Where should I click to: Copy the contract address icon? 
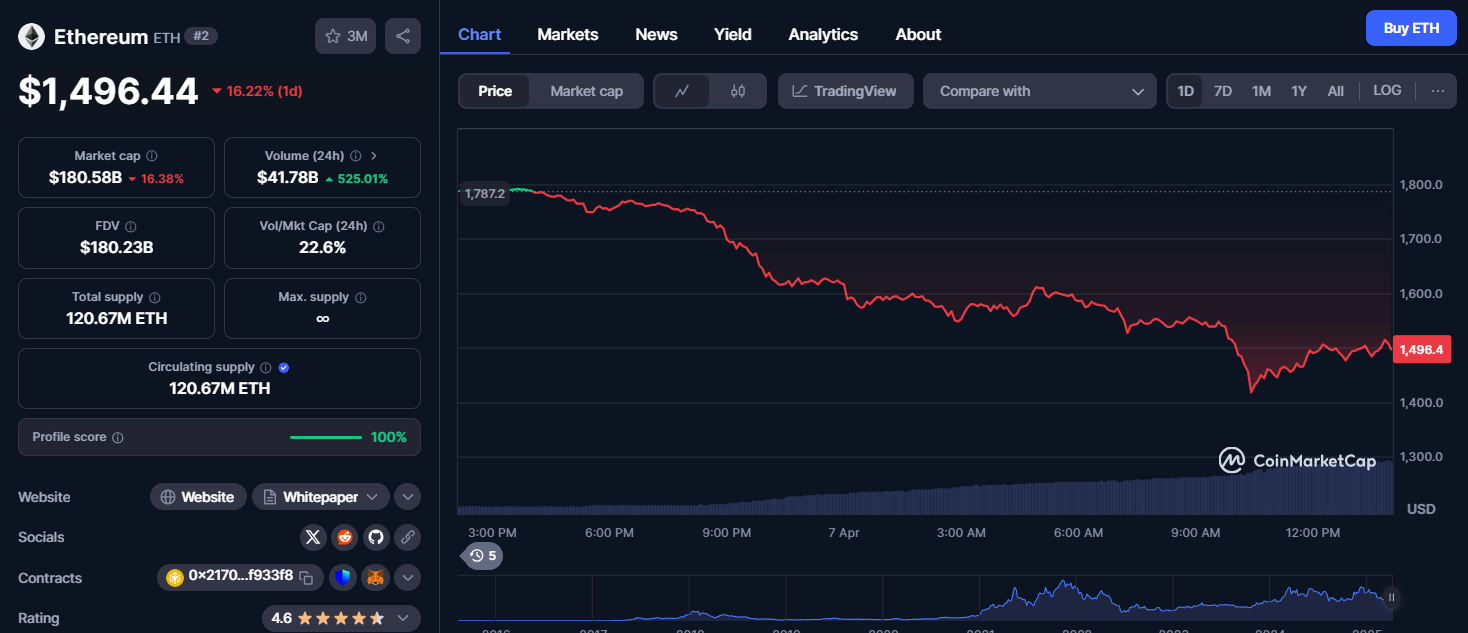307,577
